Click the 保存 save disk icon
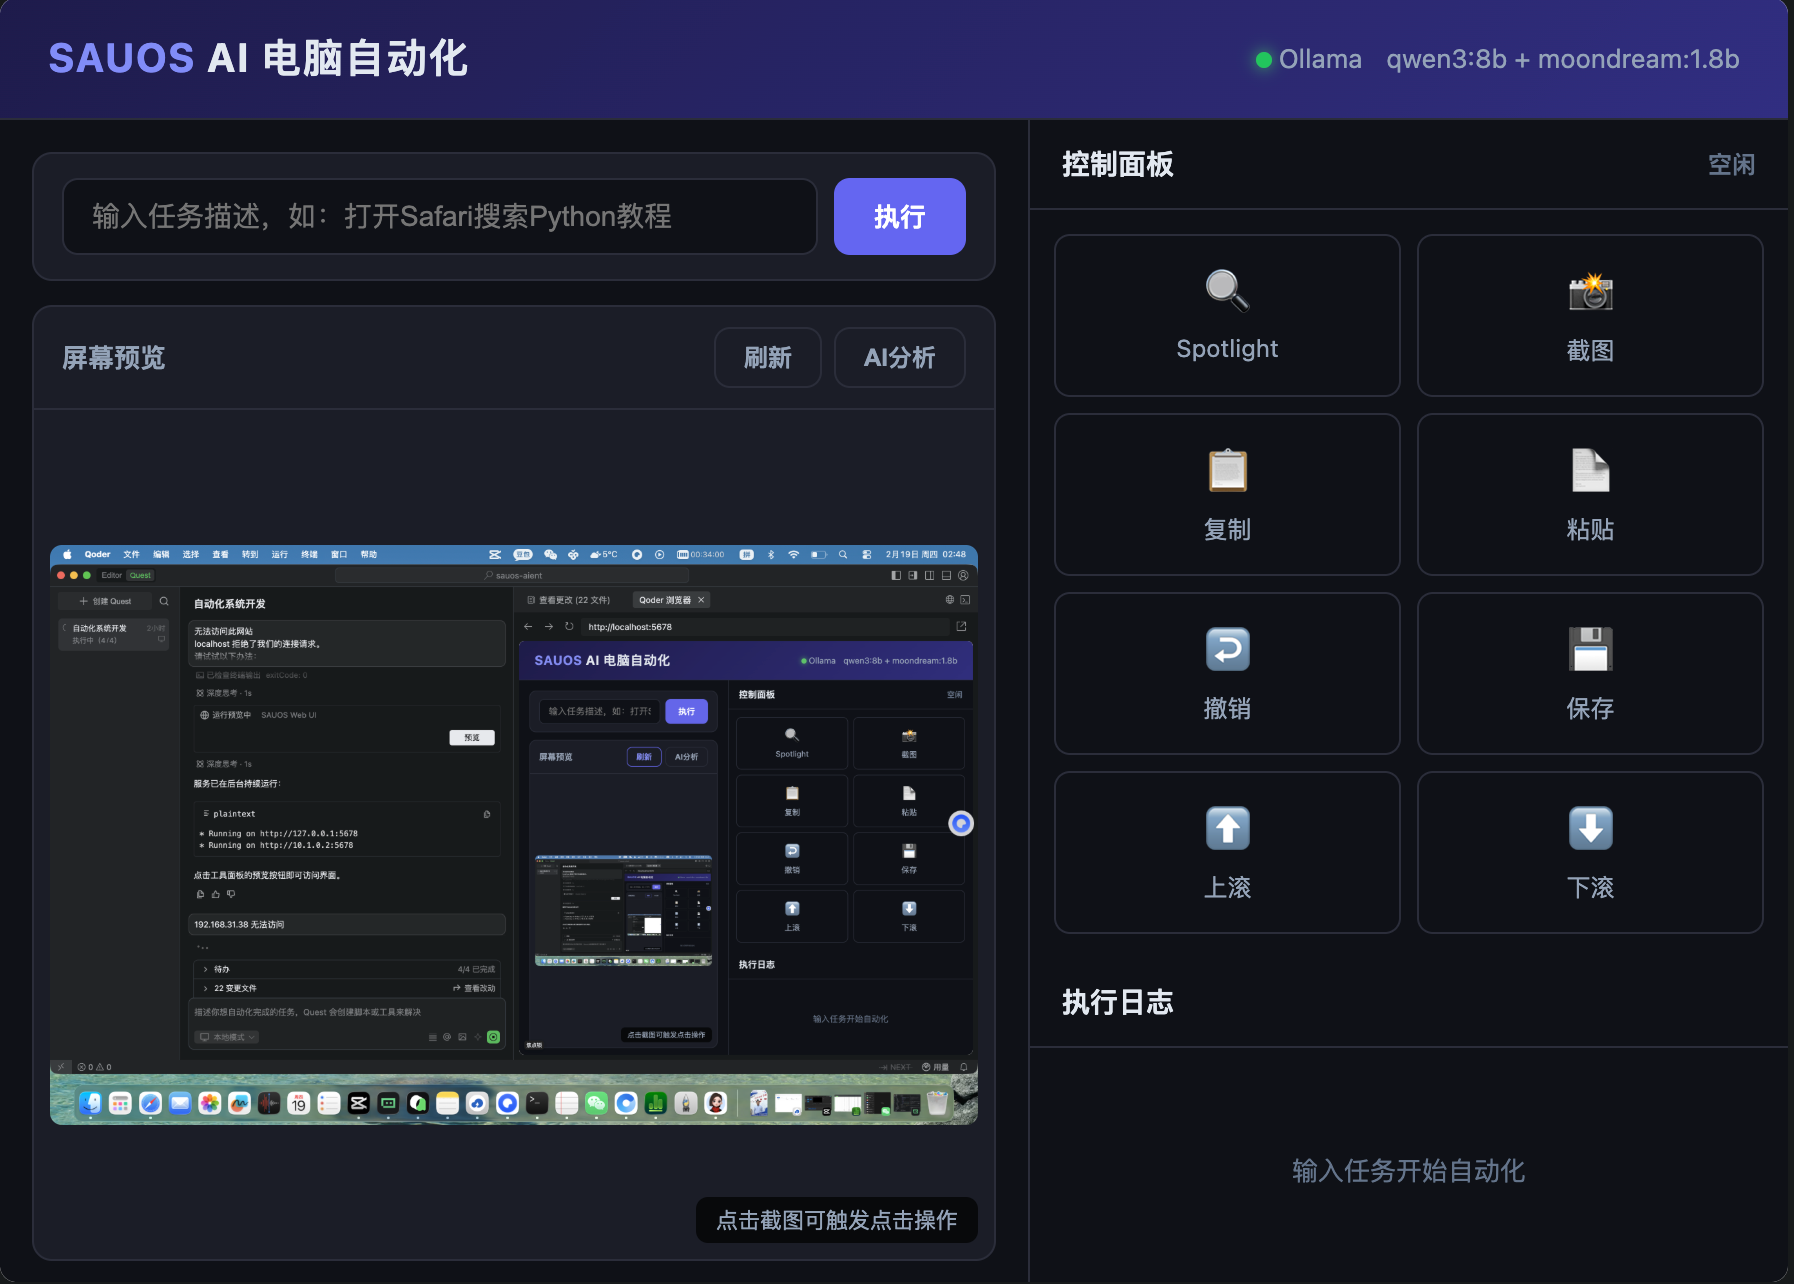Viewport: 1794px width, 1284px height. (x=1590, y=649)
